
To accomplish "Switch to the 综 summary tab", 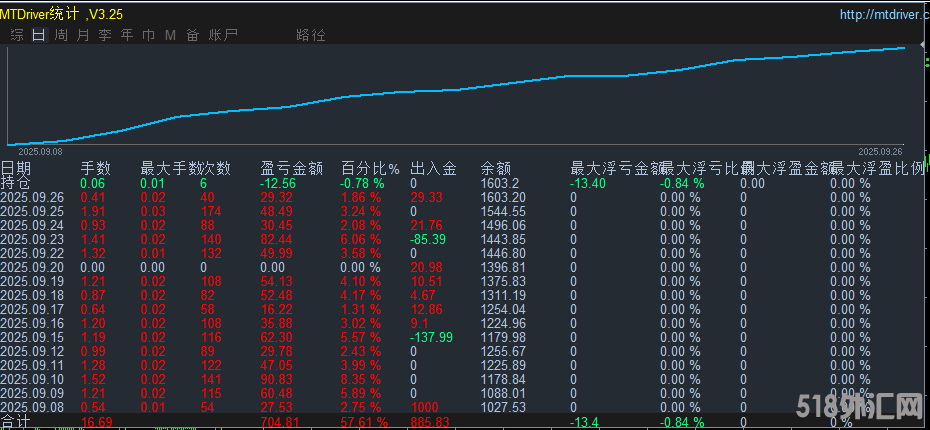I will (x=17, y=35).
